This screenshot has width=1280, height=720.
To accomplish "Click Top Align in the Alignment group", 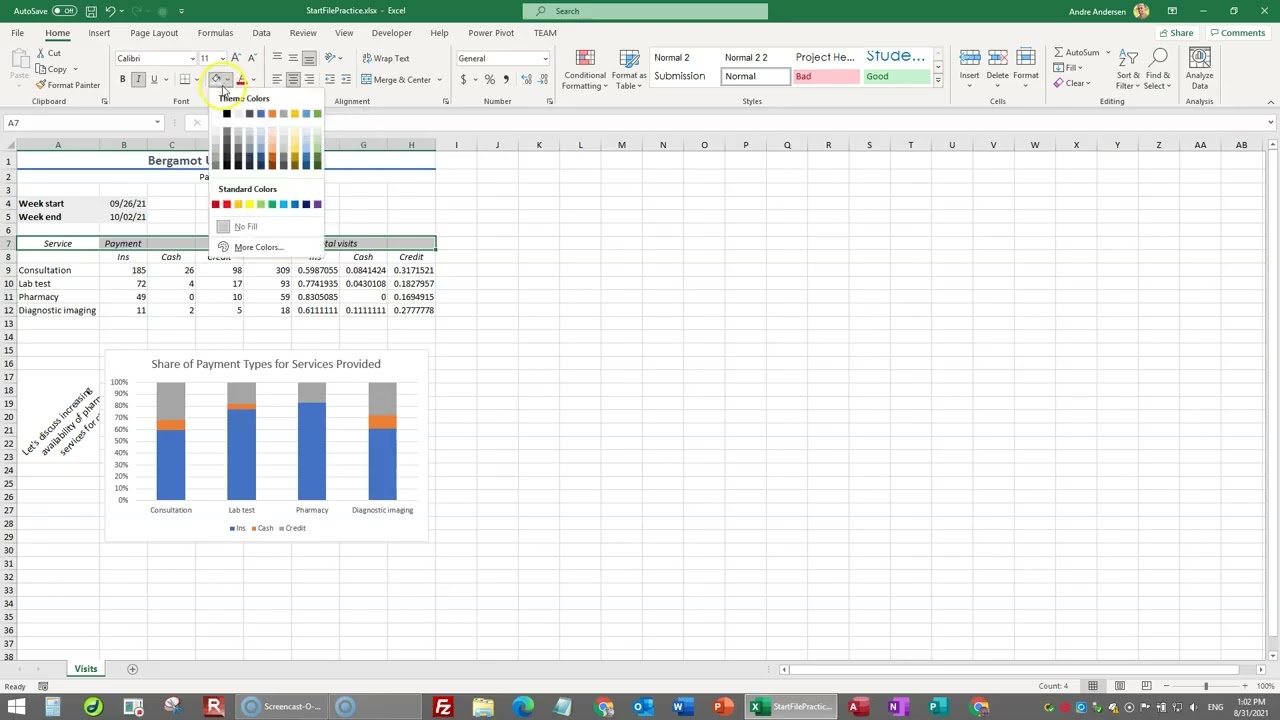I will 277,58.
